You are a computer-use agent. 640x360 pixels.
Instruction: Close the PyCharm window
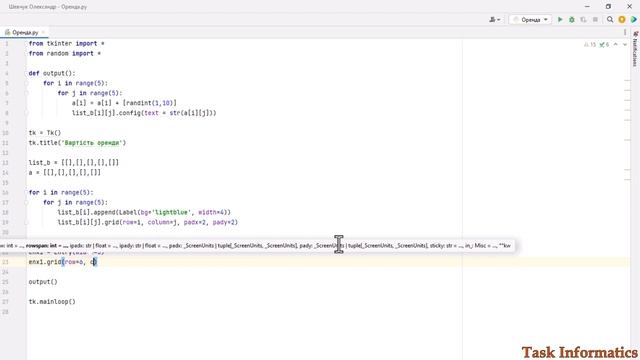pyautogui.click(x=629, y=7)
